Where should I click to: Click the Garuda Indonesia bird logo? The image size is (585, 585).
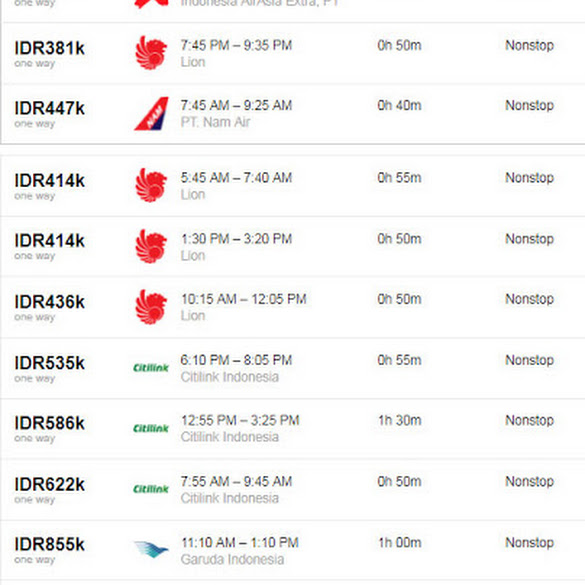tap(151, 550)
